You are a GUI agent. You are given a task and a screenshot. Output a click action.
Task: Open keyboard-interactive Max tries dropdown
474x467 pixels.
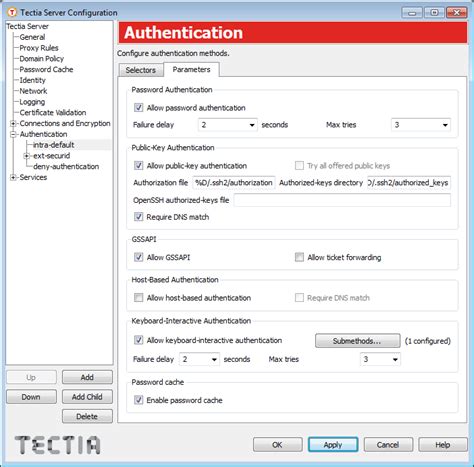[x=380, y=359]
